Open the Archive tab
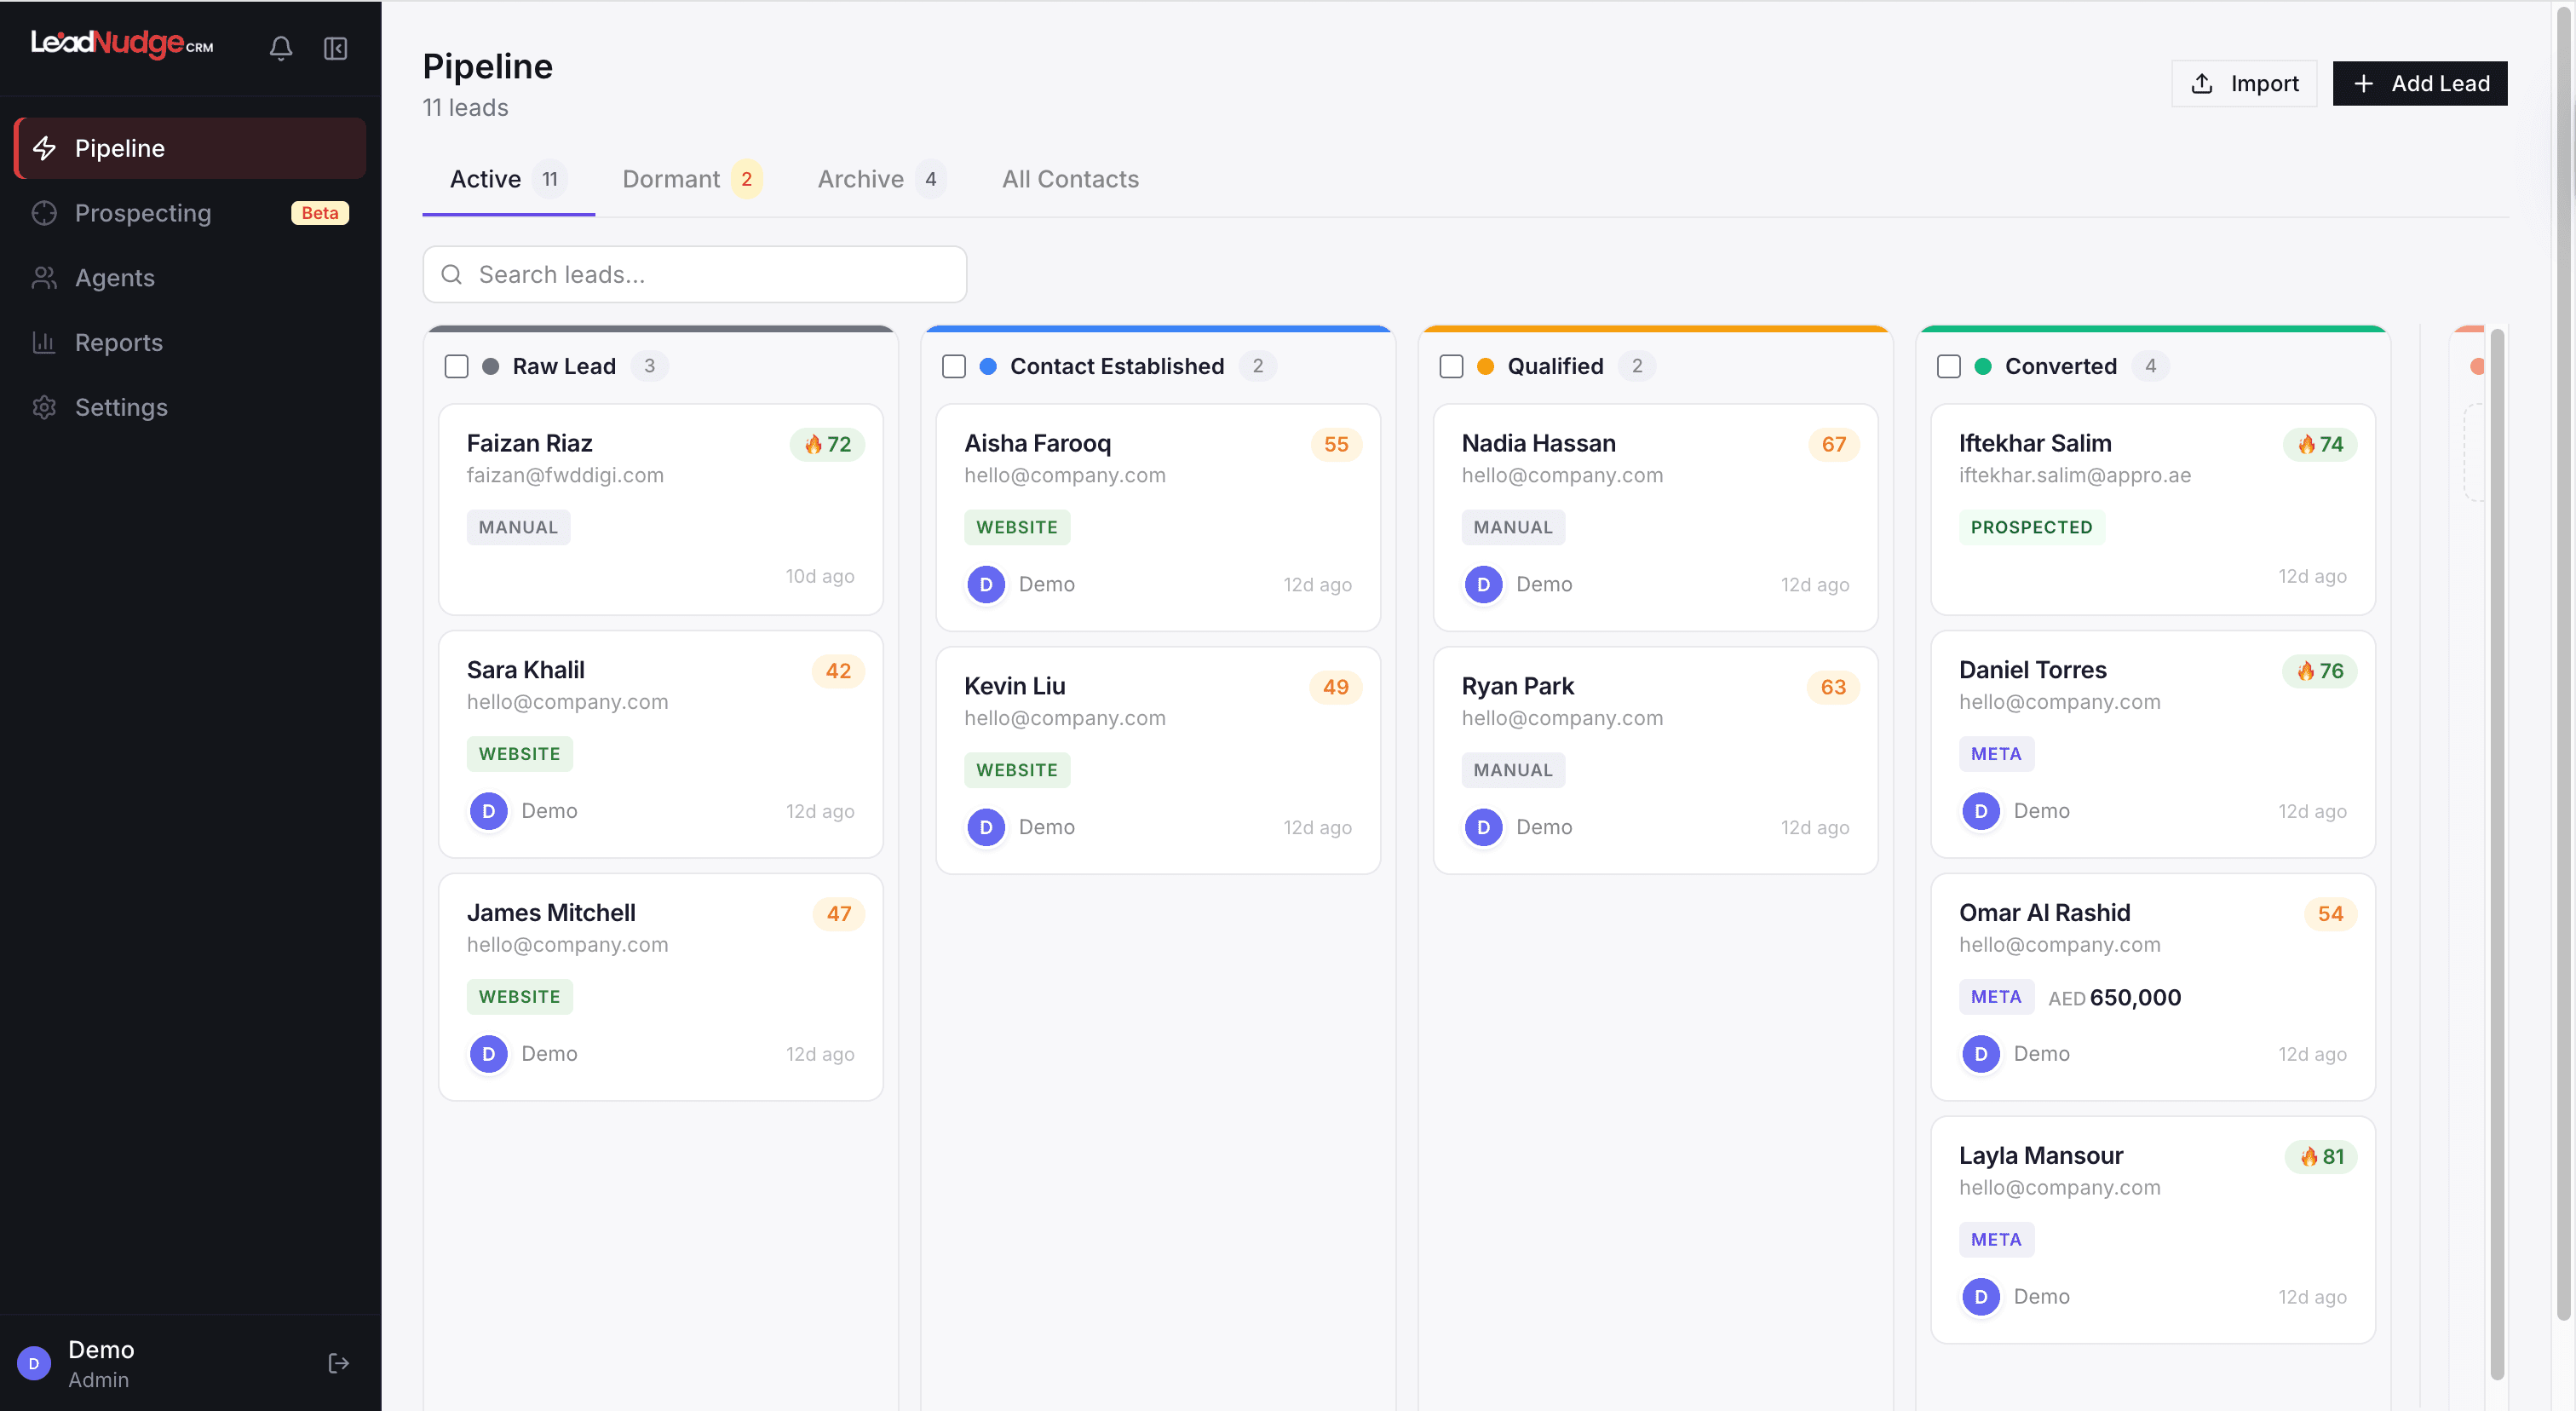The width and height of the screenshot is (2576, 1411). point(881,179)
